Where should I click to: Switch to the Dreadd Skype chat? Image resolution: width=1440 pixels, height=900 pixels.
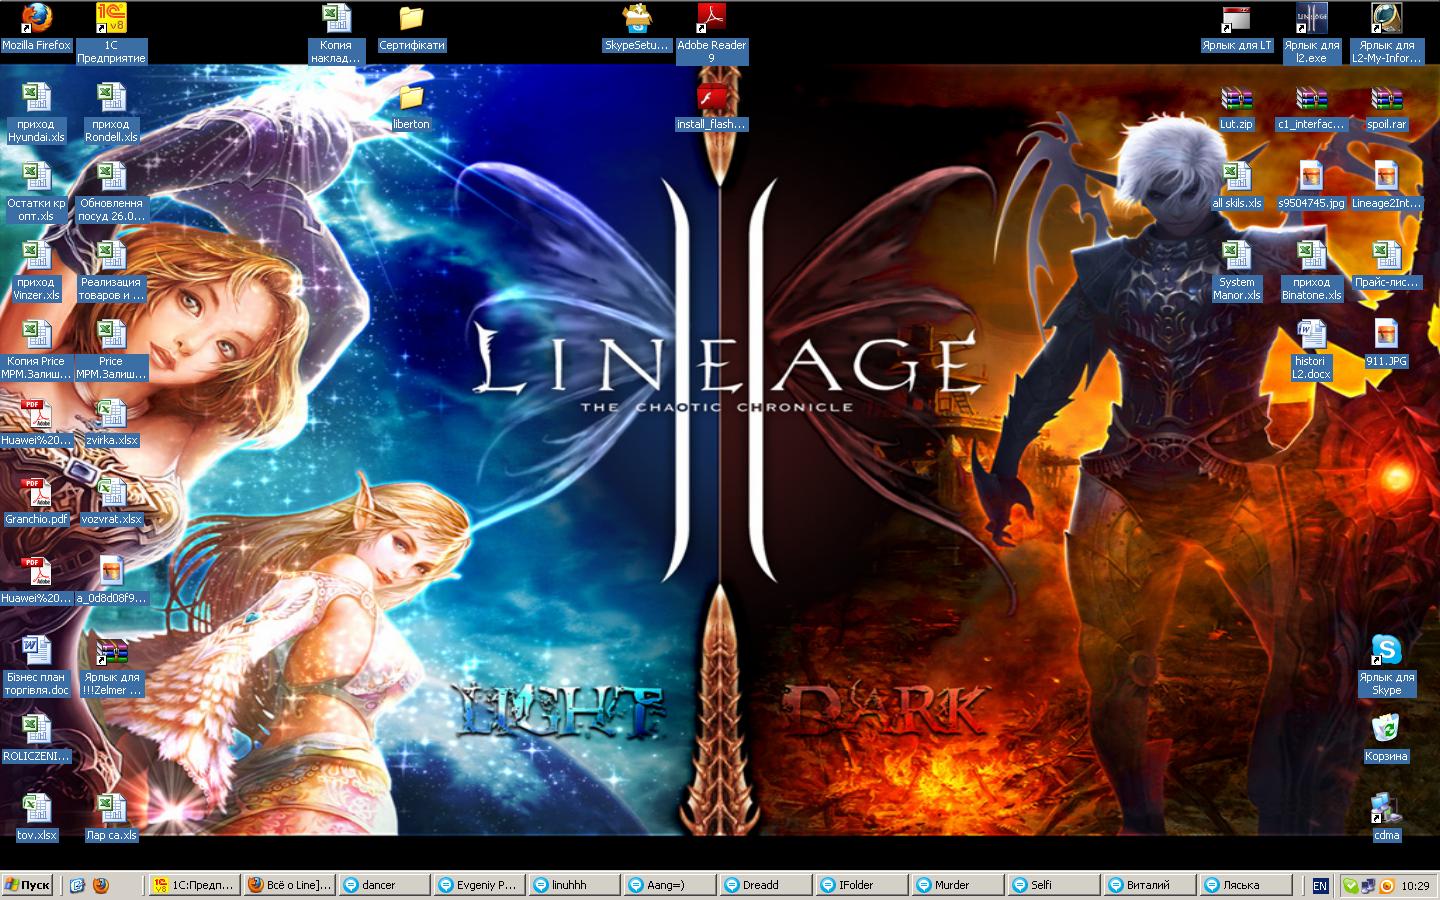pyautogui.click(x=764, y=885)
